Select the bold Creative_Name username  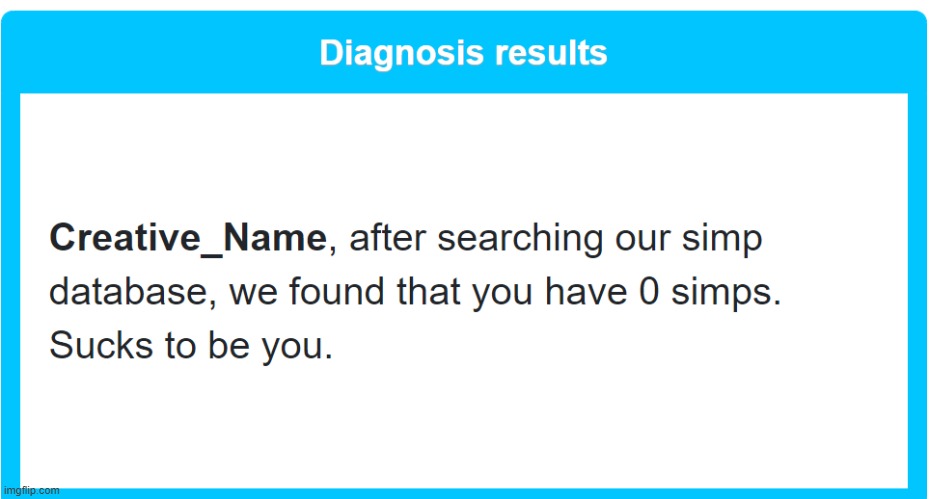pyautogui.click(x=188, y=238)
